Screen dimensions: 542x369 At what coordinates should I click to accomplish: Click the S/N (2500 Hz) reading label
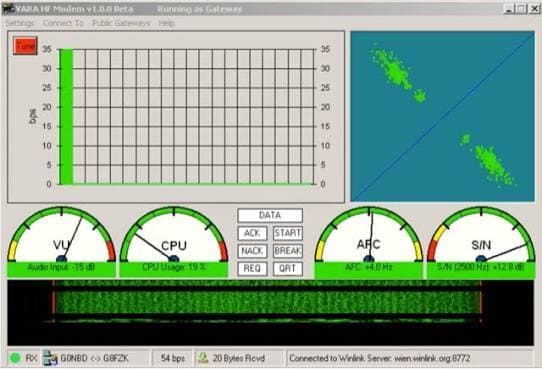click(x=481, y=267)
